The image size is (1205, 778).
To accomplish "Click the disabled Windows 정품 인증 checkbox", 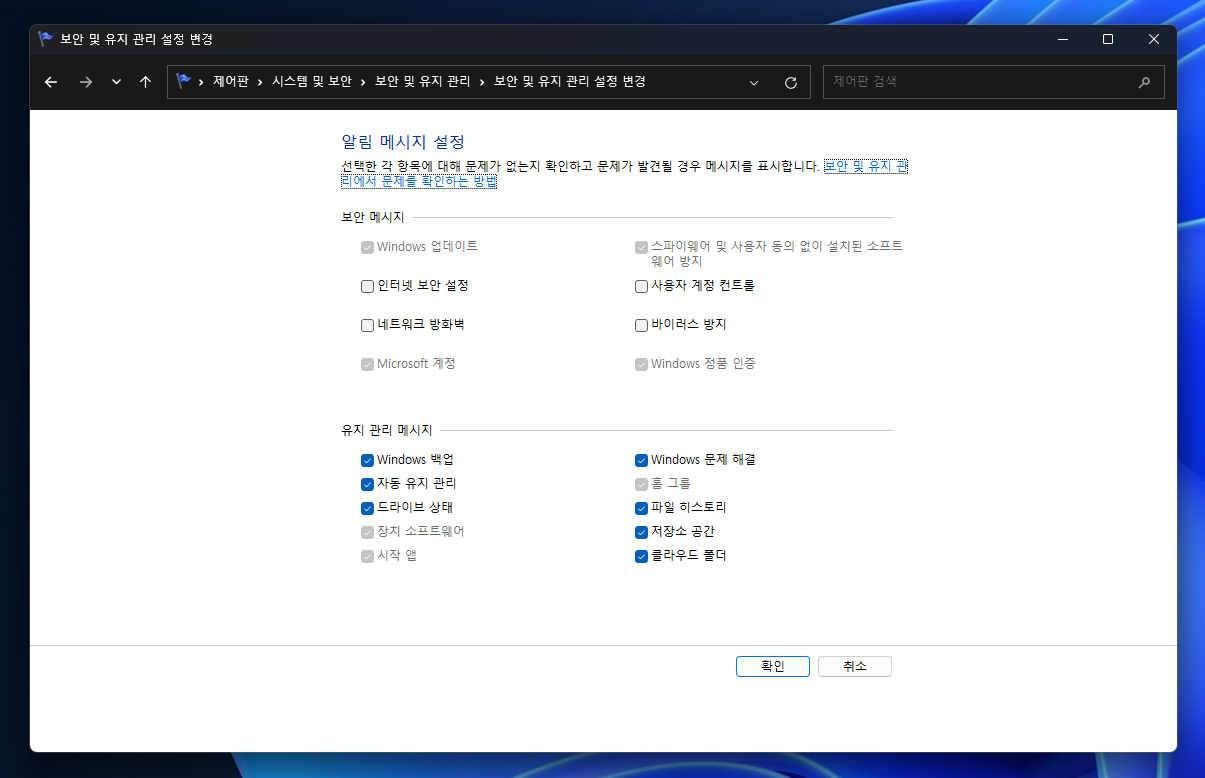I will pos(641,364).
